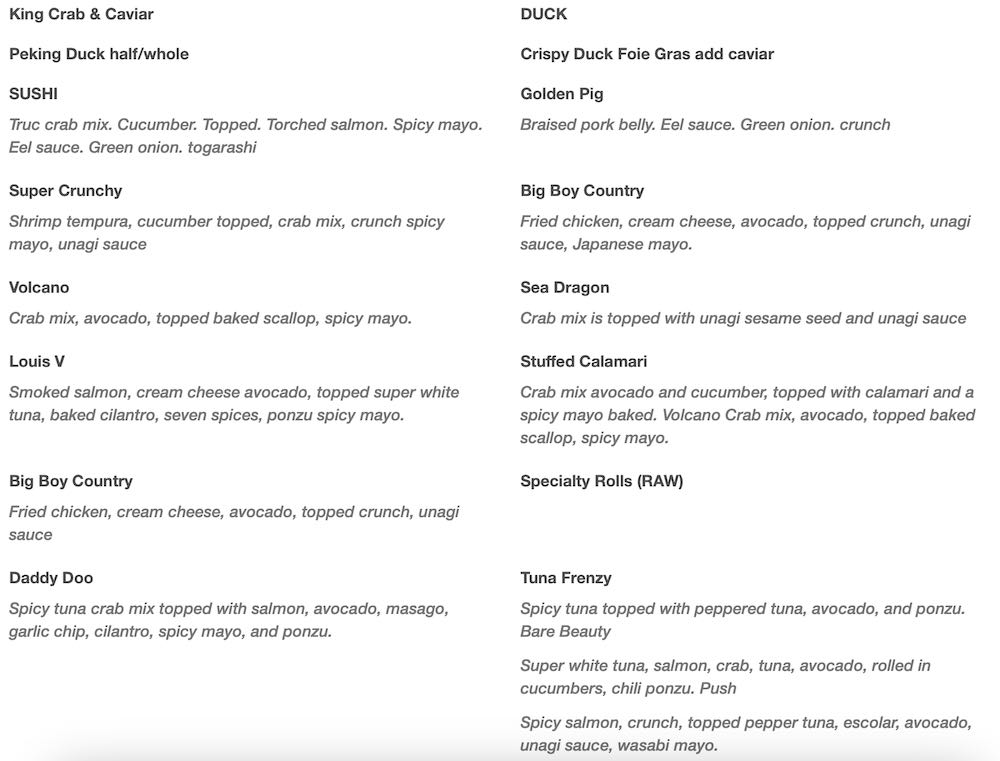Click the Sea Dragon unagi sesame seed description
Screen dimensions: 1000x761
743,319
